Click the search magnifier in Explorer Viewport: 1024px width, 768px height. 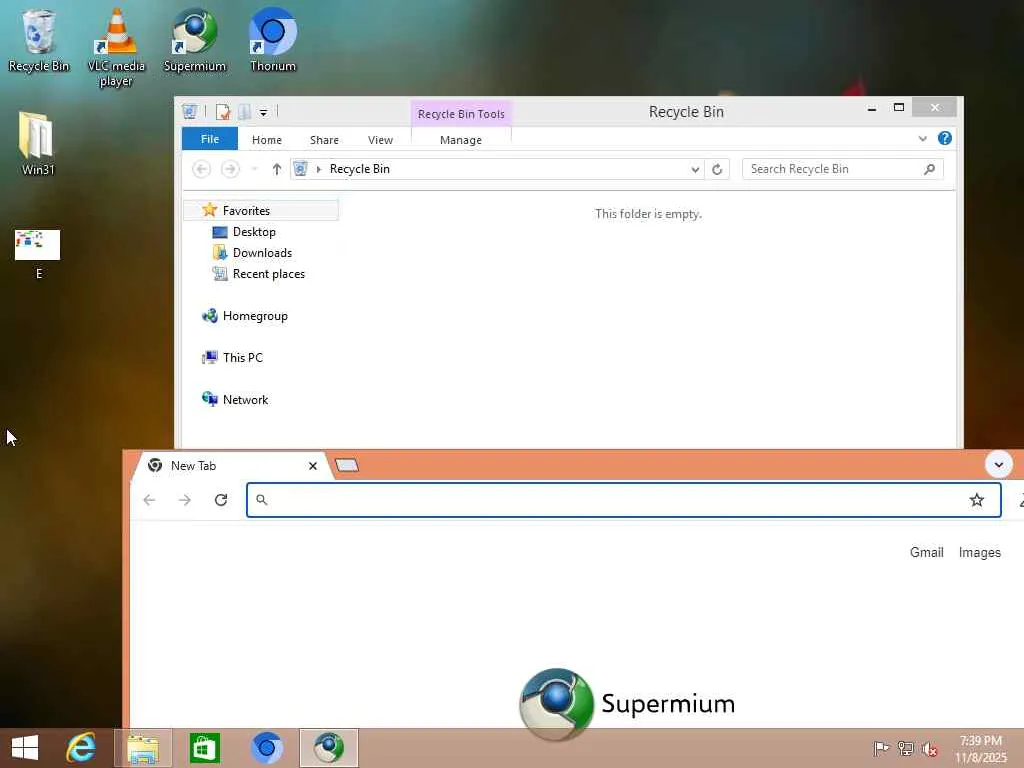(x=929, y=169)
